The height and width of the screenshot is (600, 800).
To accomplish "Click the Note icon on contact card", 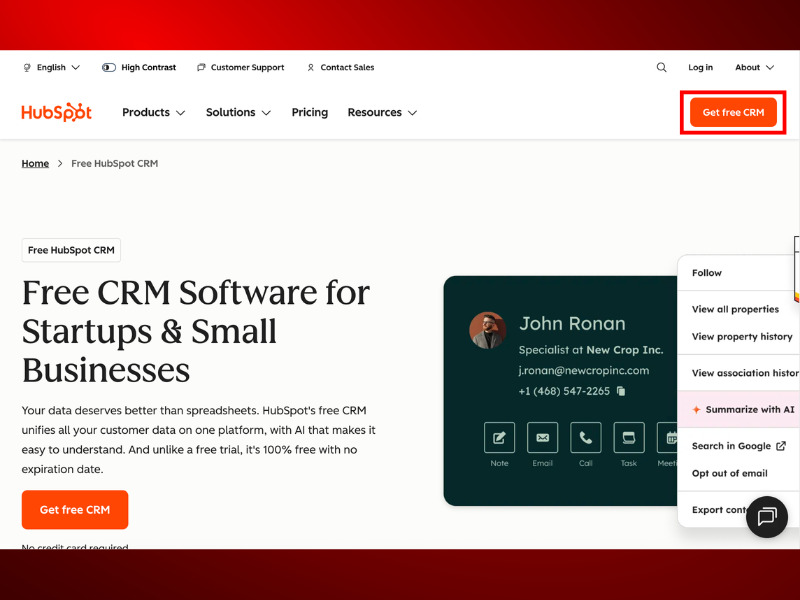I will [x=499, y=437].
